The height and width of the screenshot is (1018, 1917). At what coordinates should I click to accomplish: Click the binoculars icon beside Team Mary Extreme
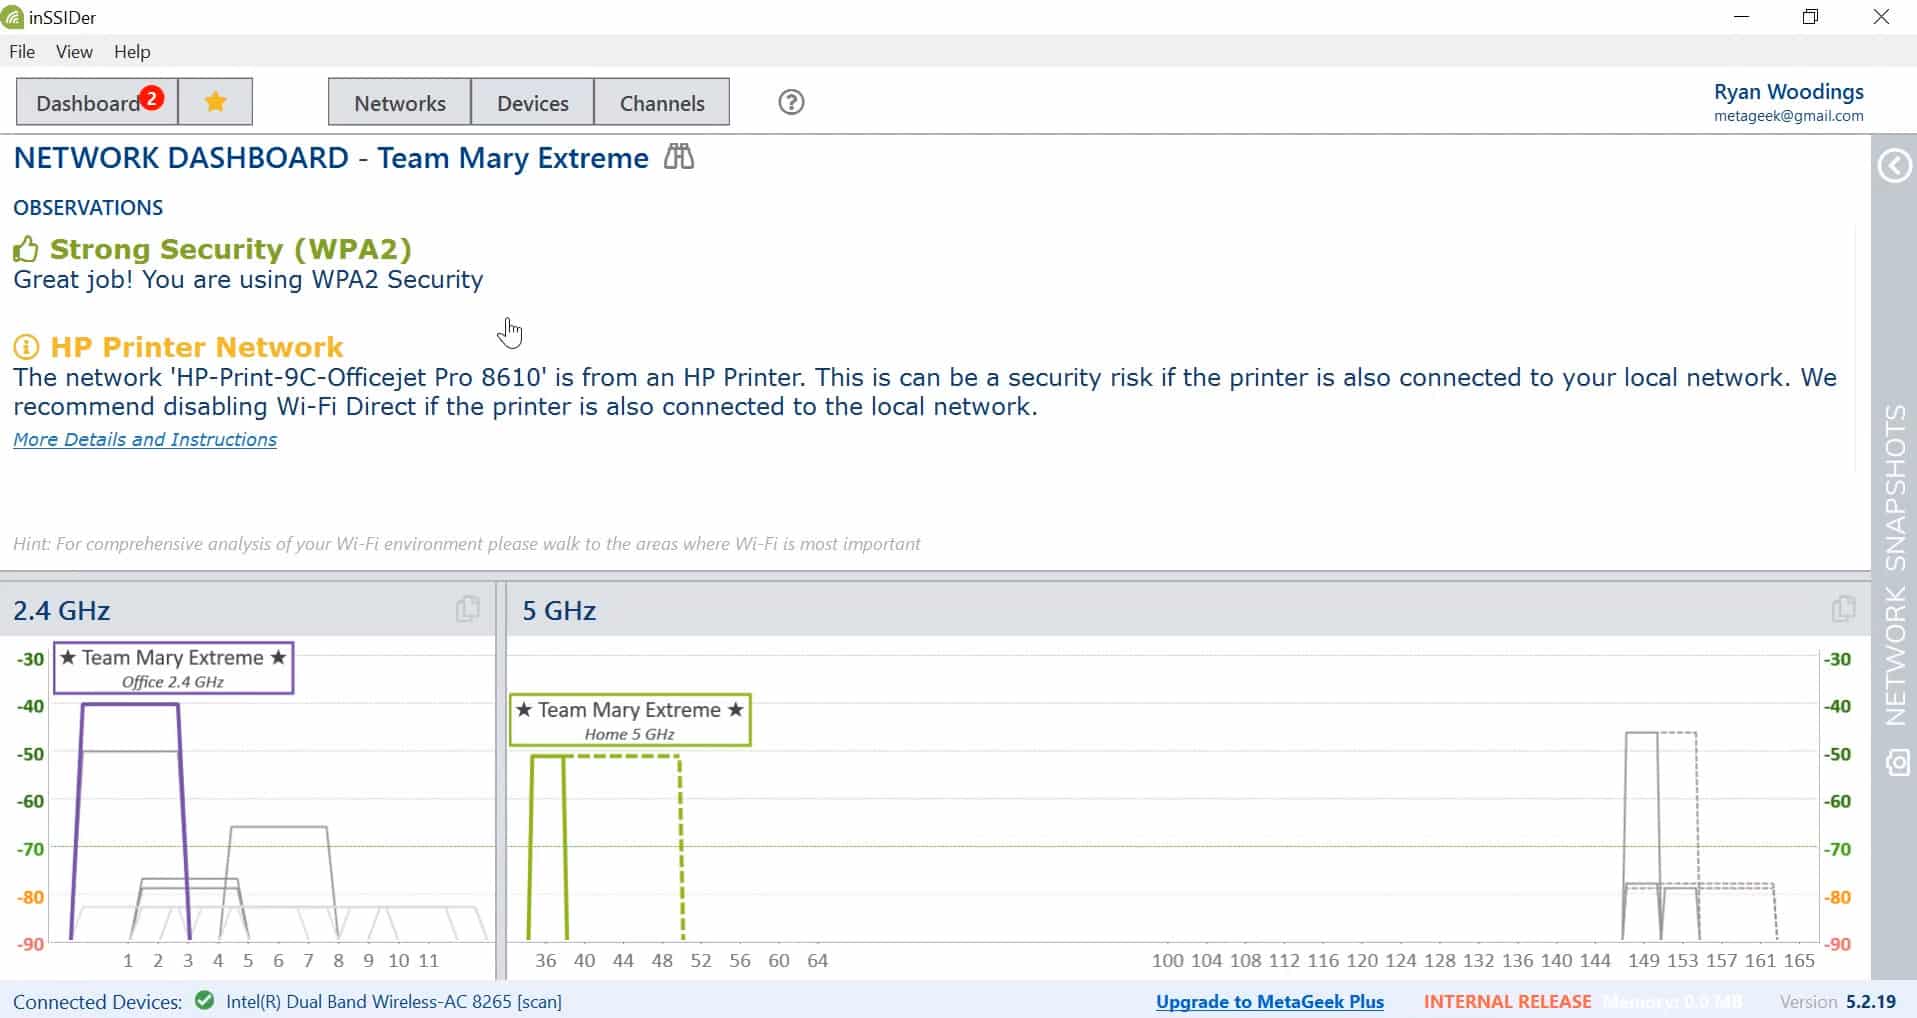tap(679, 157)
